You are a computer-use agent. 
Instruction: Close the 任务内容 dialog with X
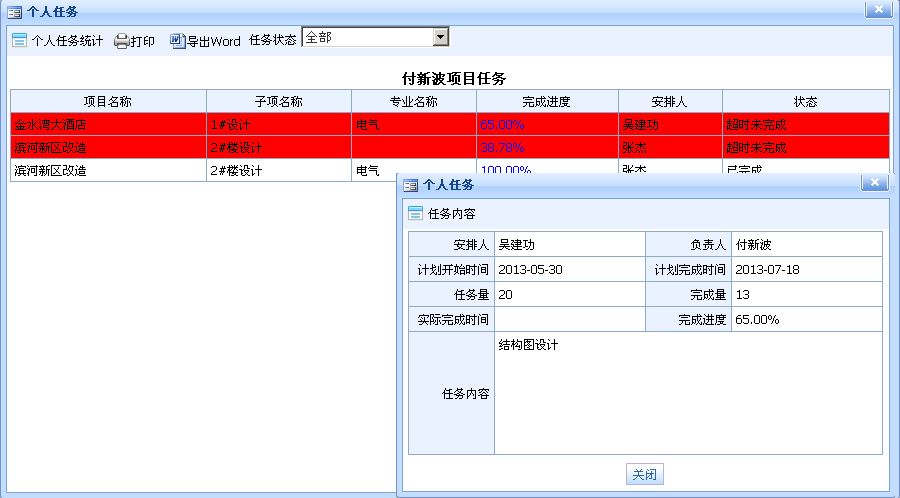[x=875, y=183]
